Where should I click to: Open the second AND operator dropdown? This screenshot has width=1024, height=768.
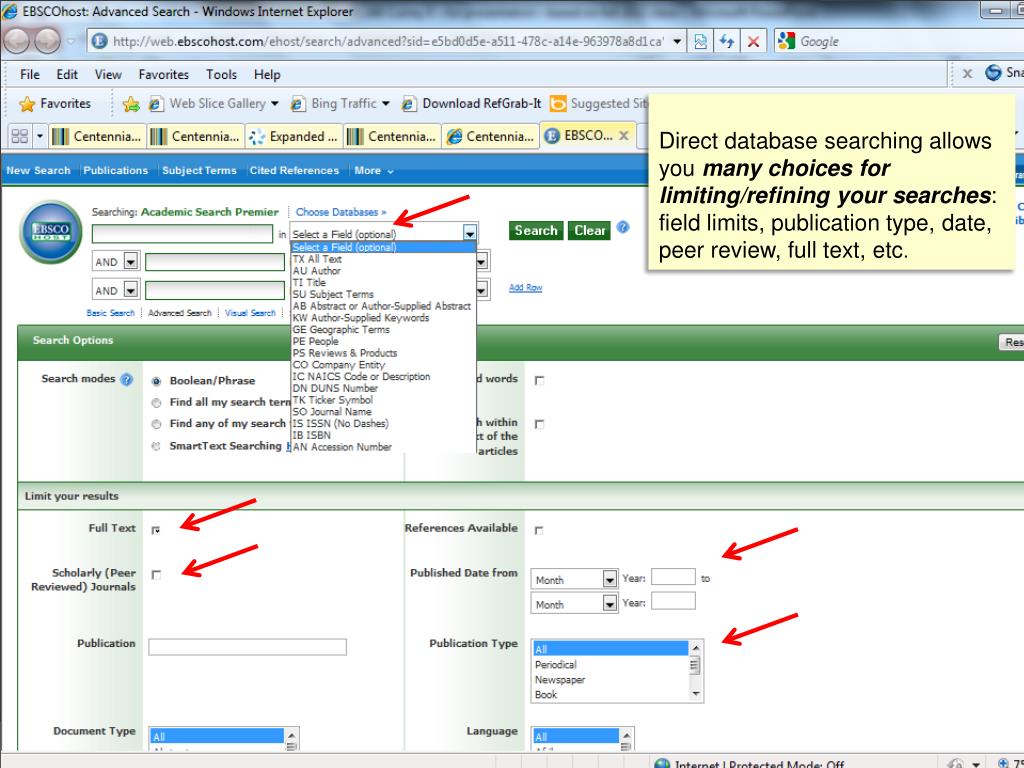click(x=131, y=290)
